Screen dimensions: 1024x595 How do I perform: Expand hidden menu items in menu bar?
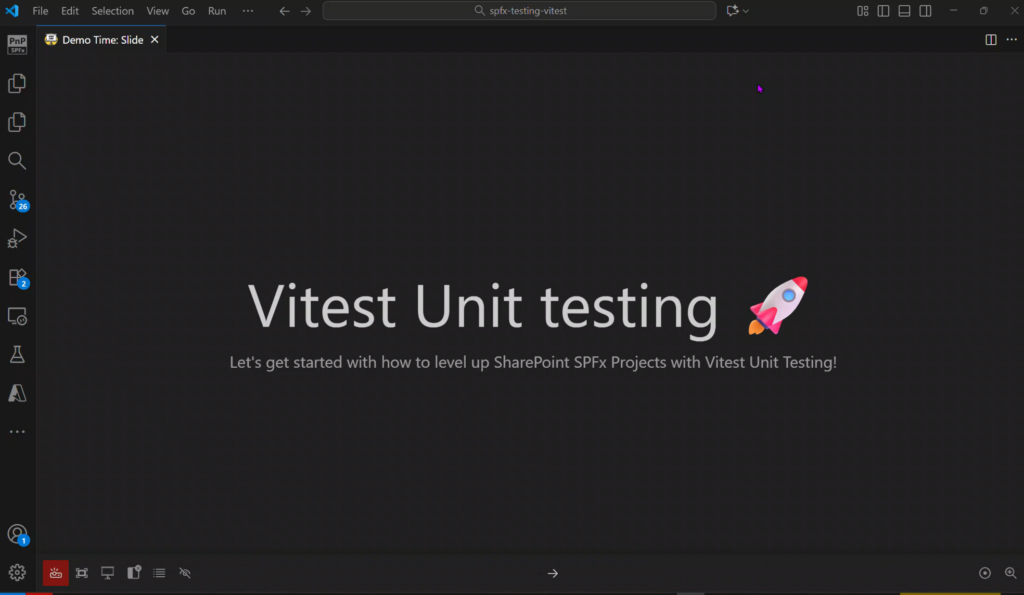[x=248, y=11]
